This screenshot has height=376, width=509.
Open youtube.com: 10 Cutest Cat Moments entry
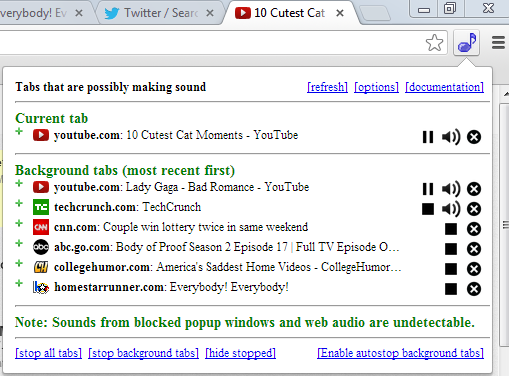(176, 135)
